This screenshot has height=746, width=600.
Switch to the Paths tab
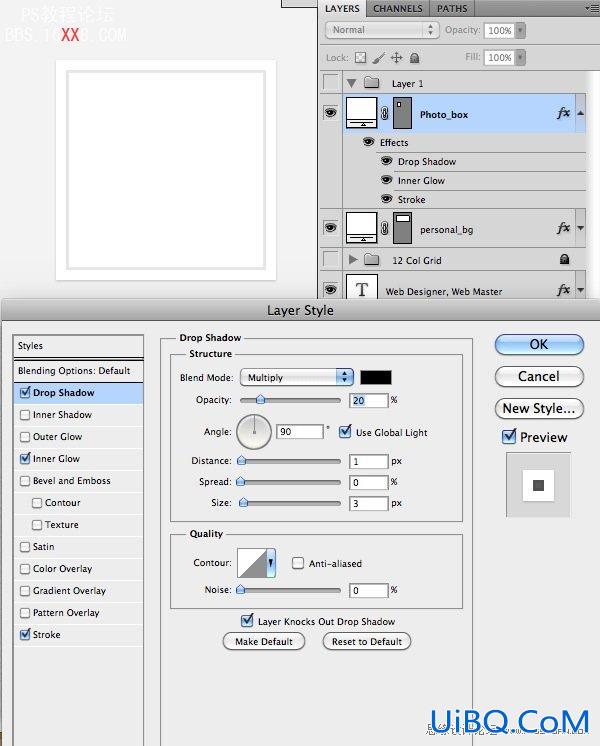tap(452, 9)
